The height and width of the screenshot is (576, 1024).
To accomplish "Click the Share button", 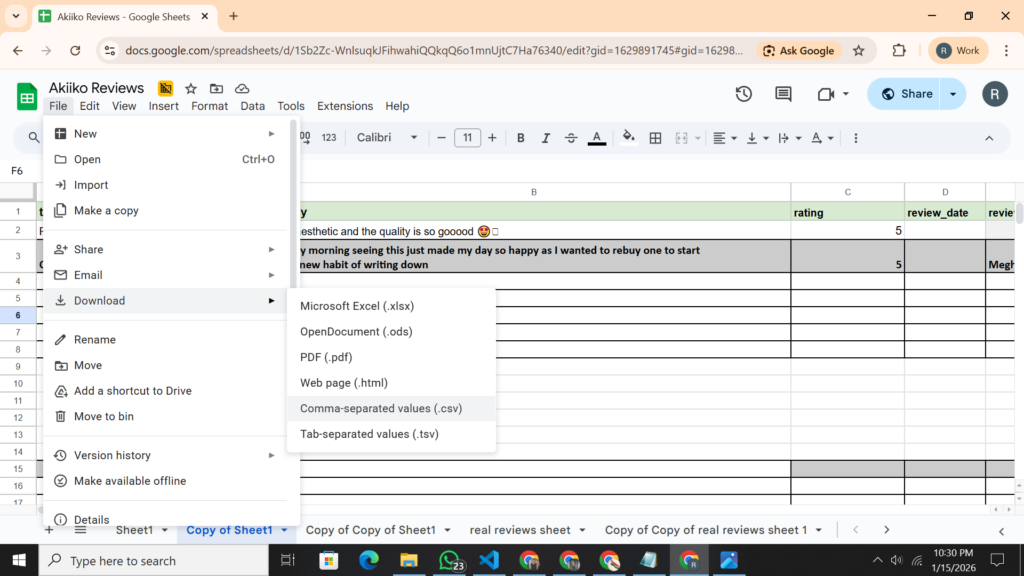I will pos(904,94).
